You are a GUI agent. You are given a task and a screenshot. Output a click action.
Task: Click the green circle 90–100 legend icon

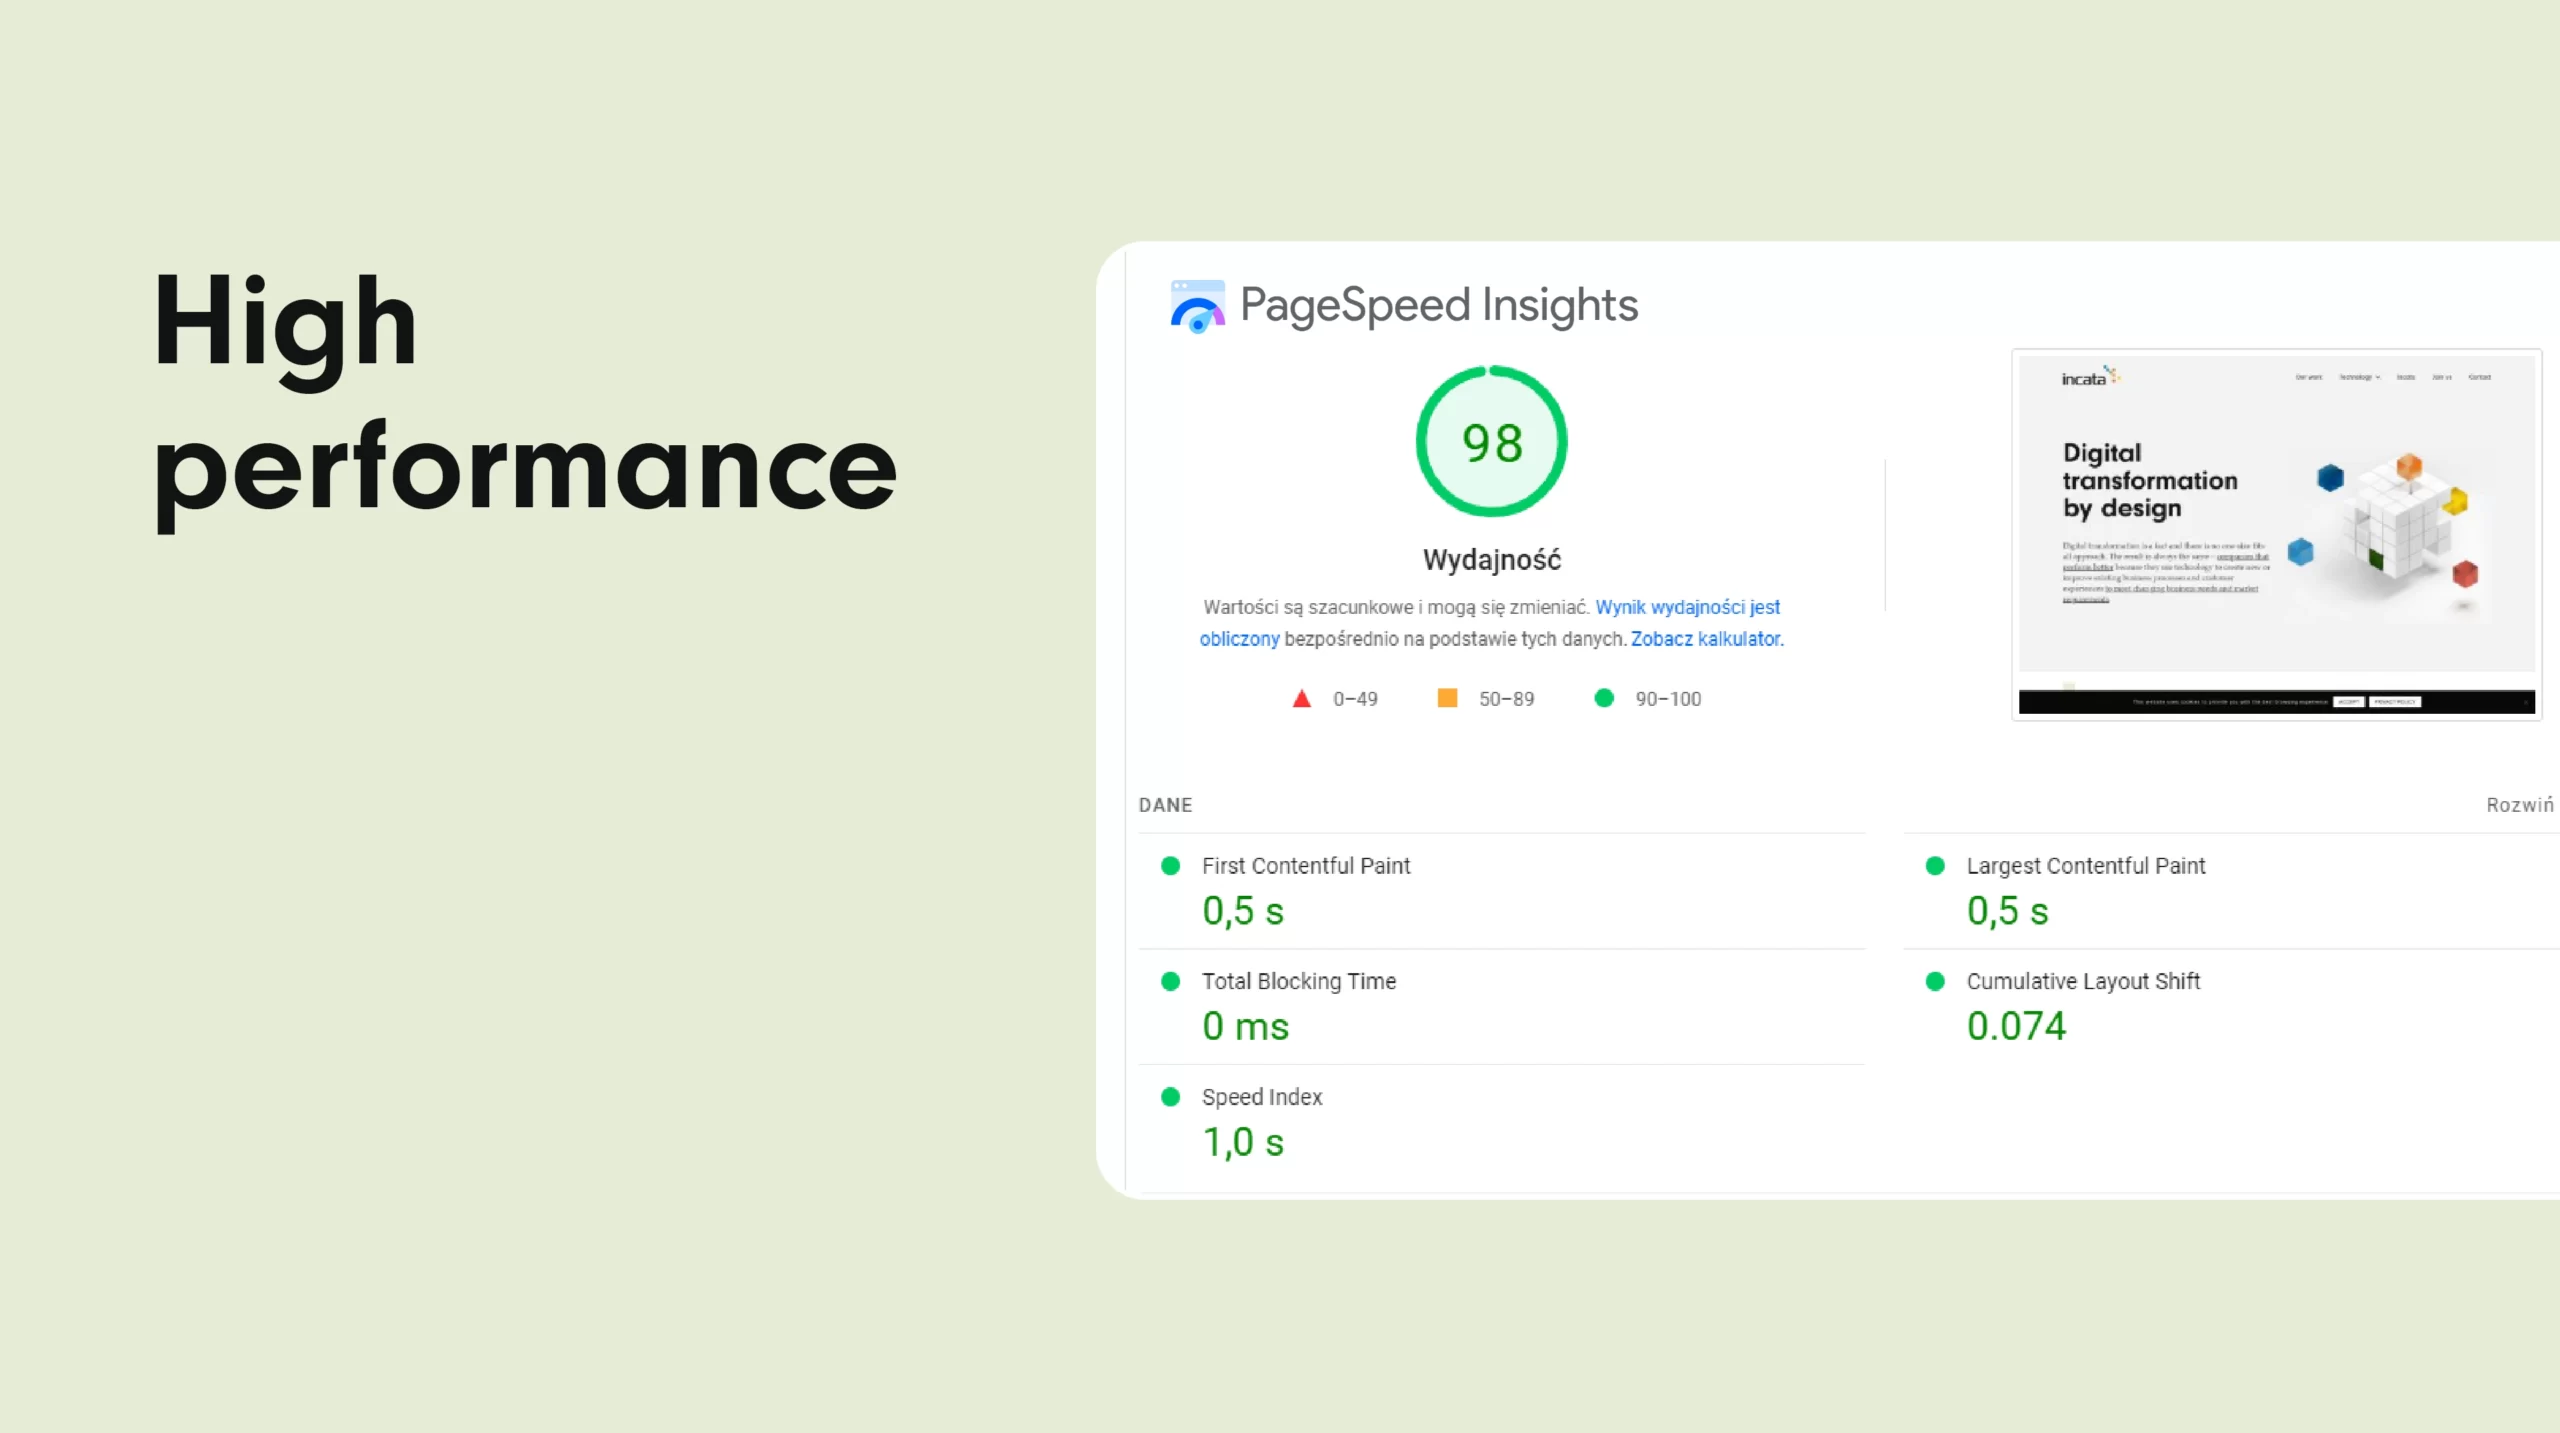point(1604,698)
